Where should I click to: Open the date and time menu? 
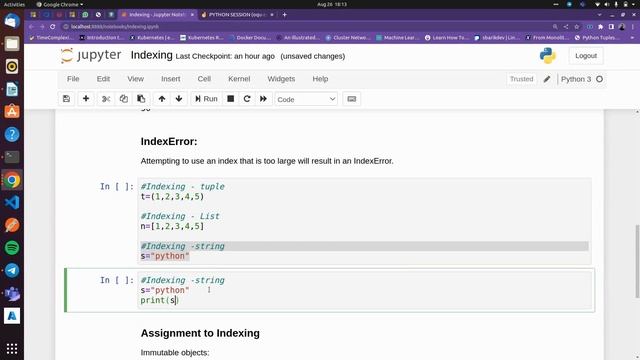(x=332, y=4)
